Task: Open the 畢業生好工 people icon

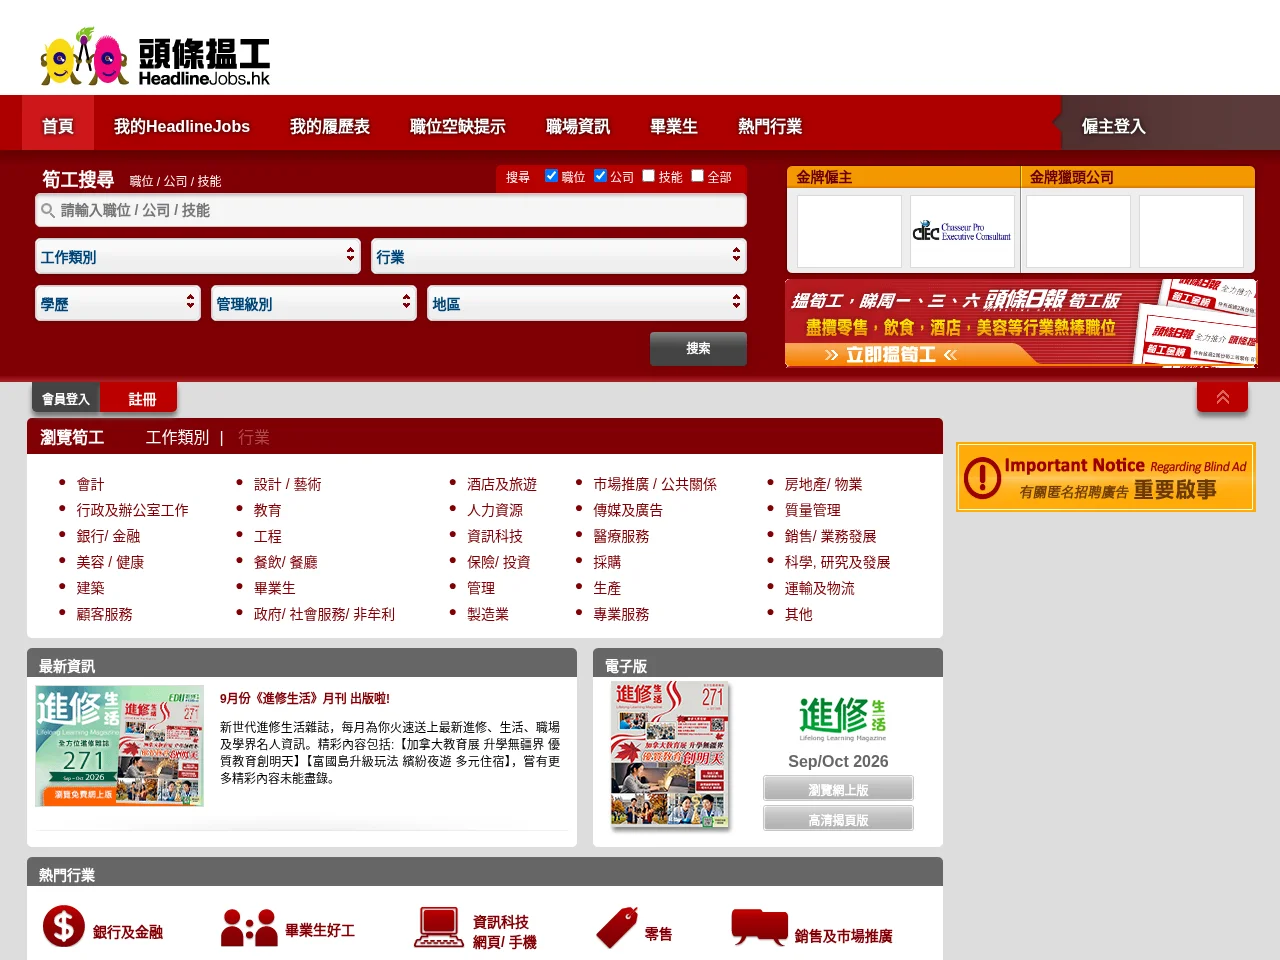Action: [249, 928]
